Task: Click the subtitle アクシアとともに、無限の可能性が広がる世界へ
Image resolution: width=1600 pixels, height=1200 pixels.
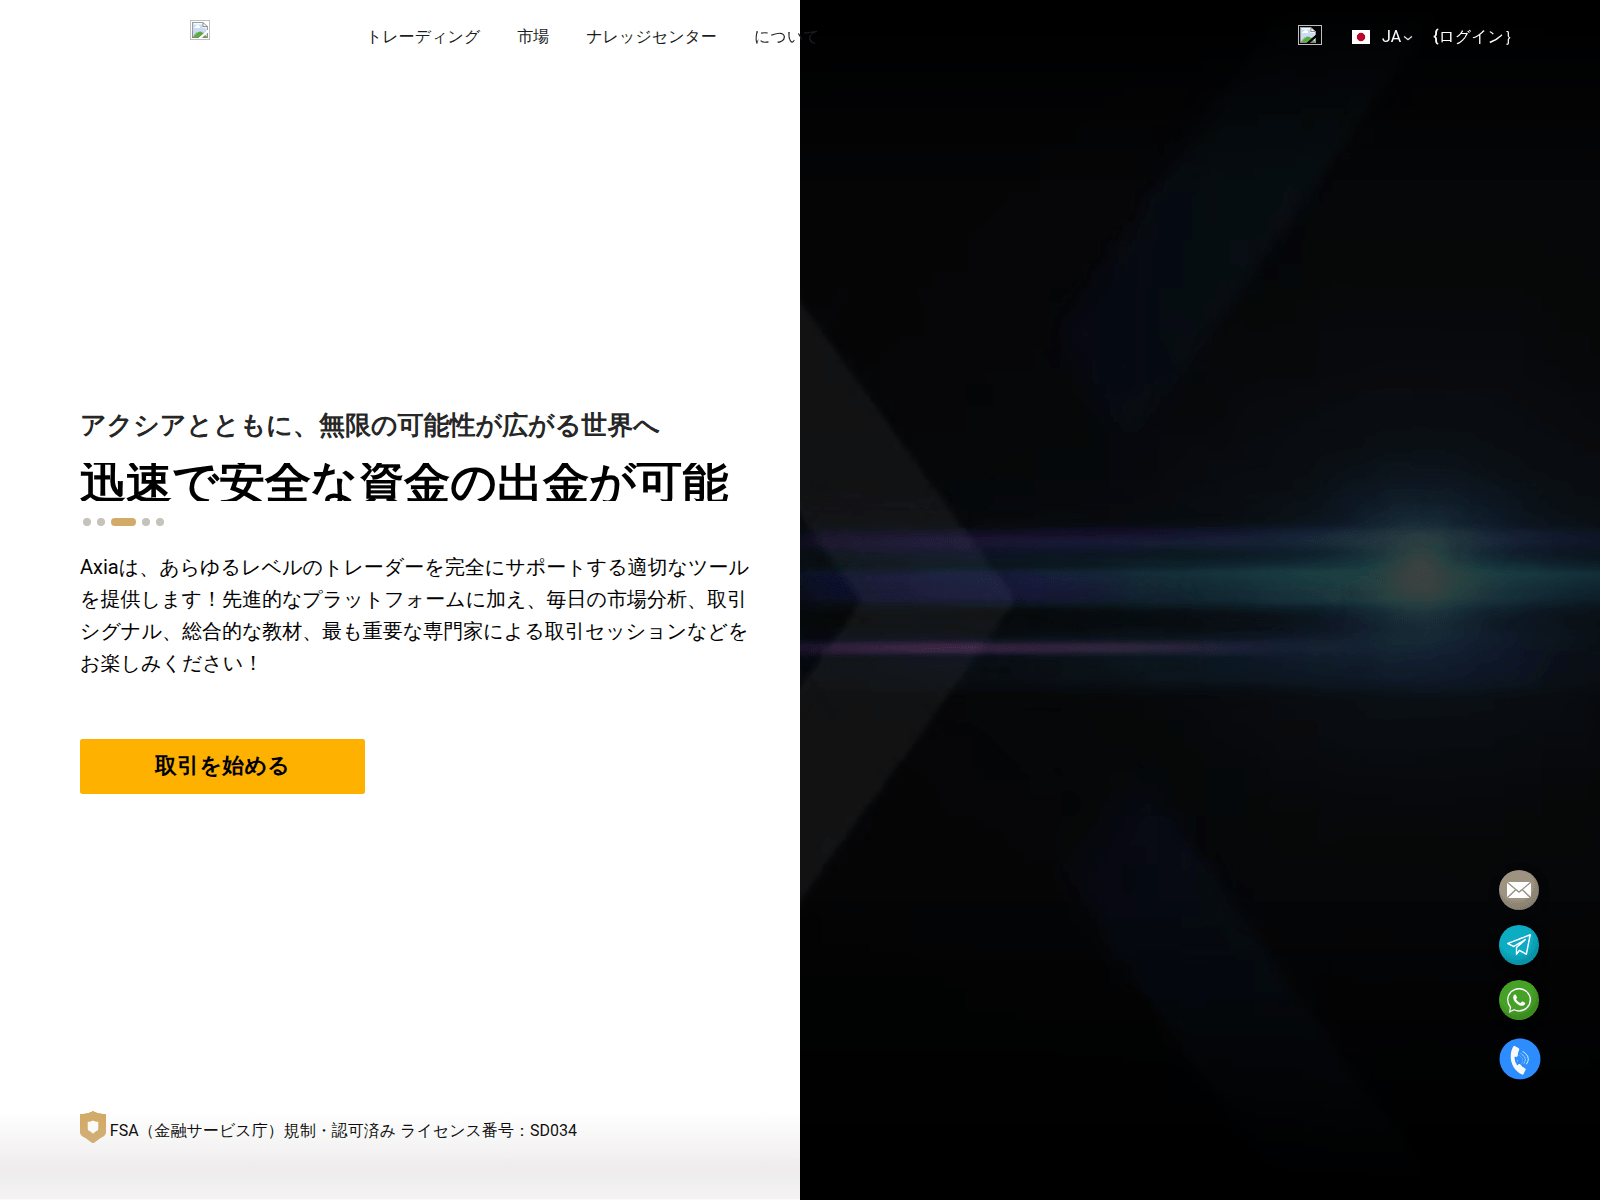Action: [370, 426]
